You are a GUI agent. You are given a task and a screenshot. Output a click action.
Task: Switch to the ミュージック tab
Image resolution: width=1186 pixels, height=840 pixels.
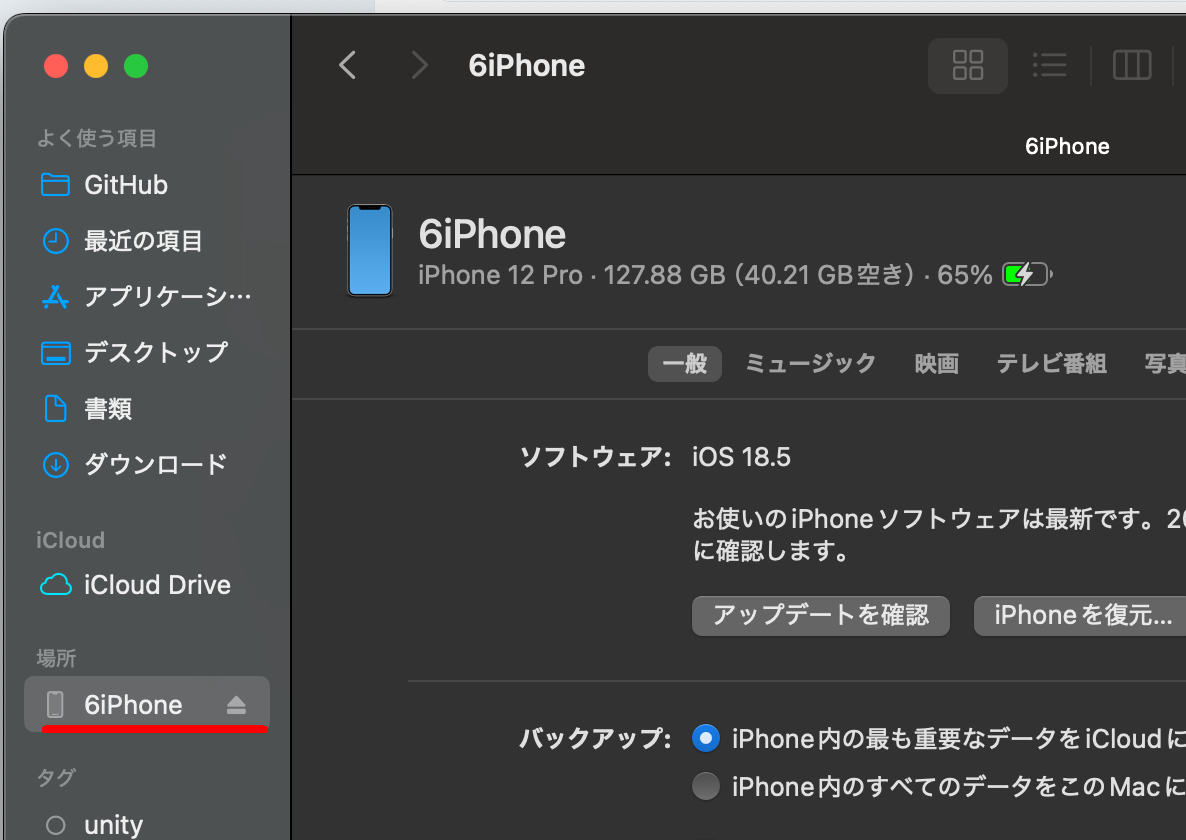click(x=810, y=364)
